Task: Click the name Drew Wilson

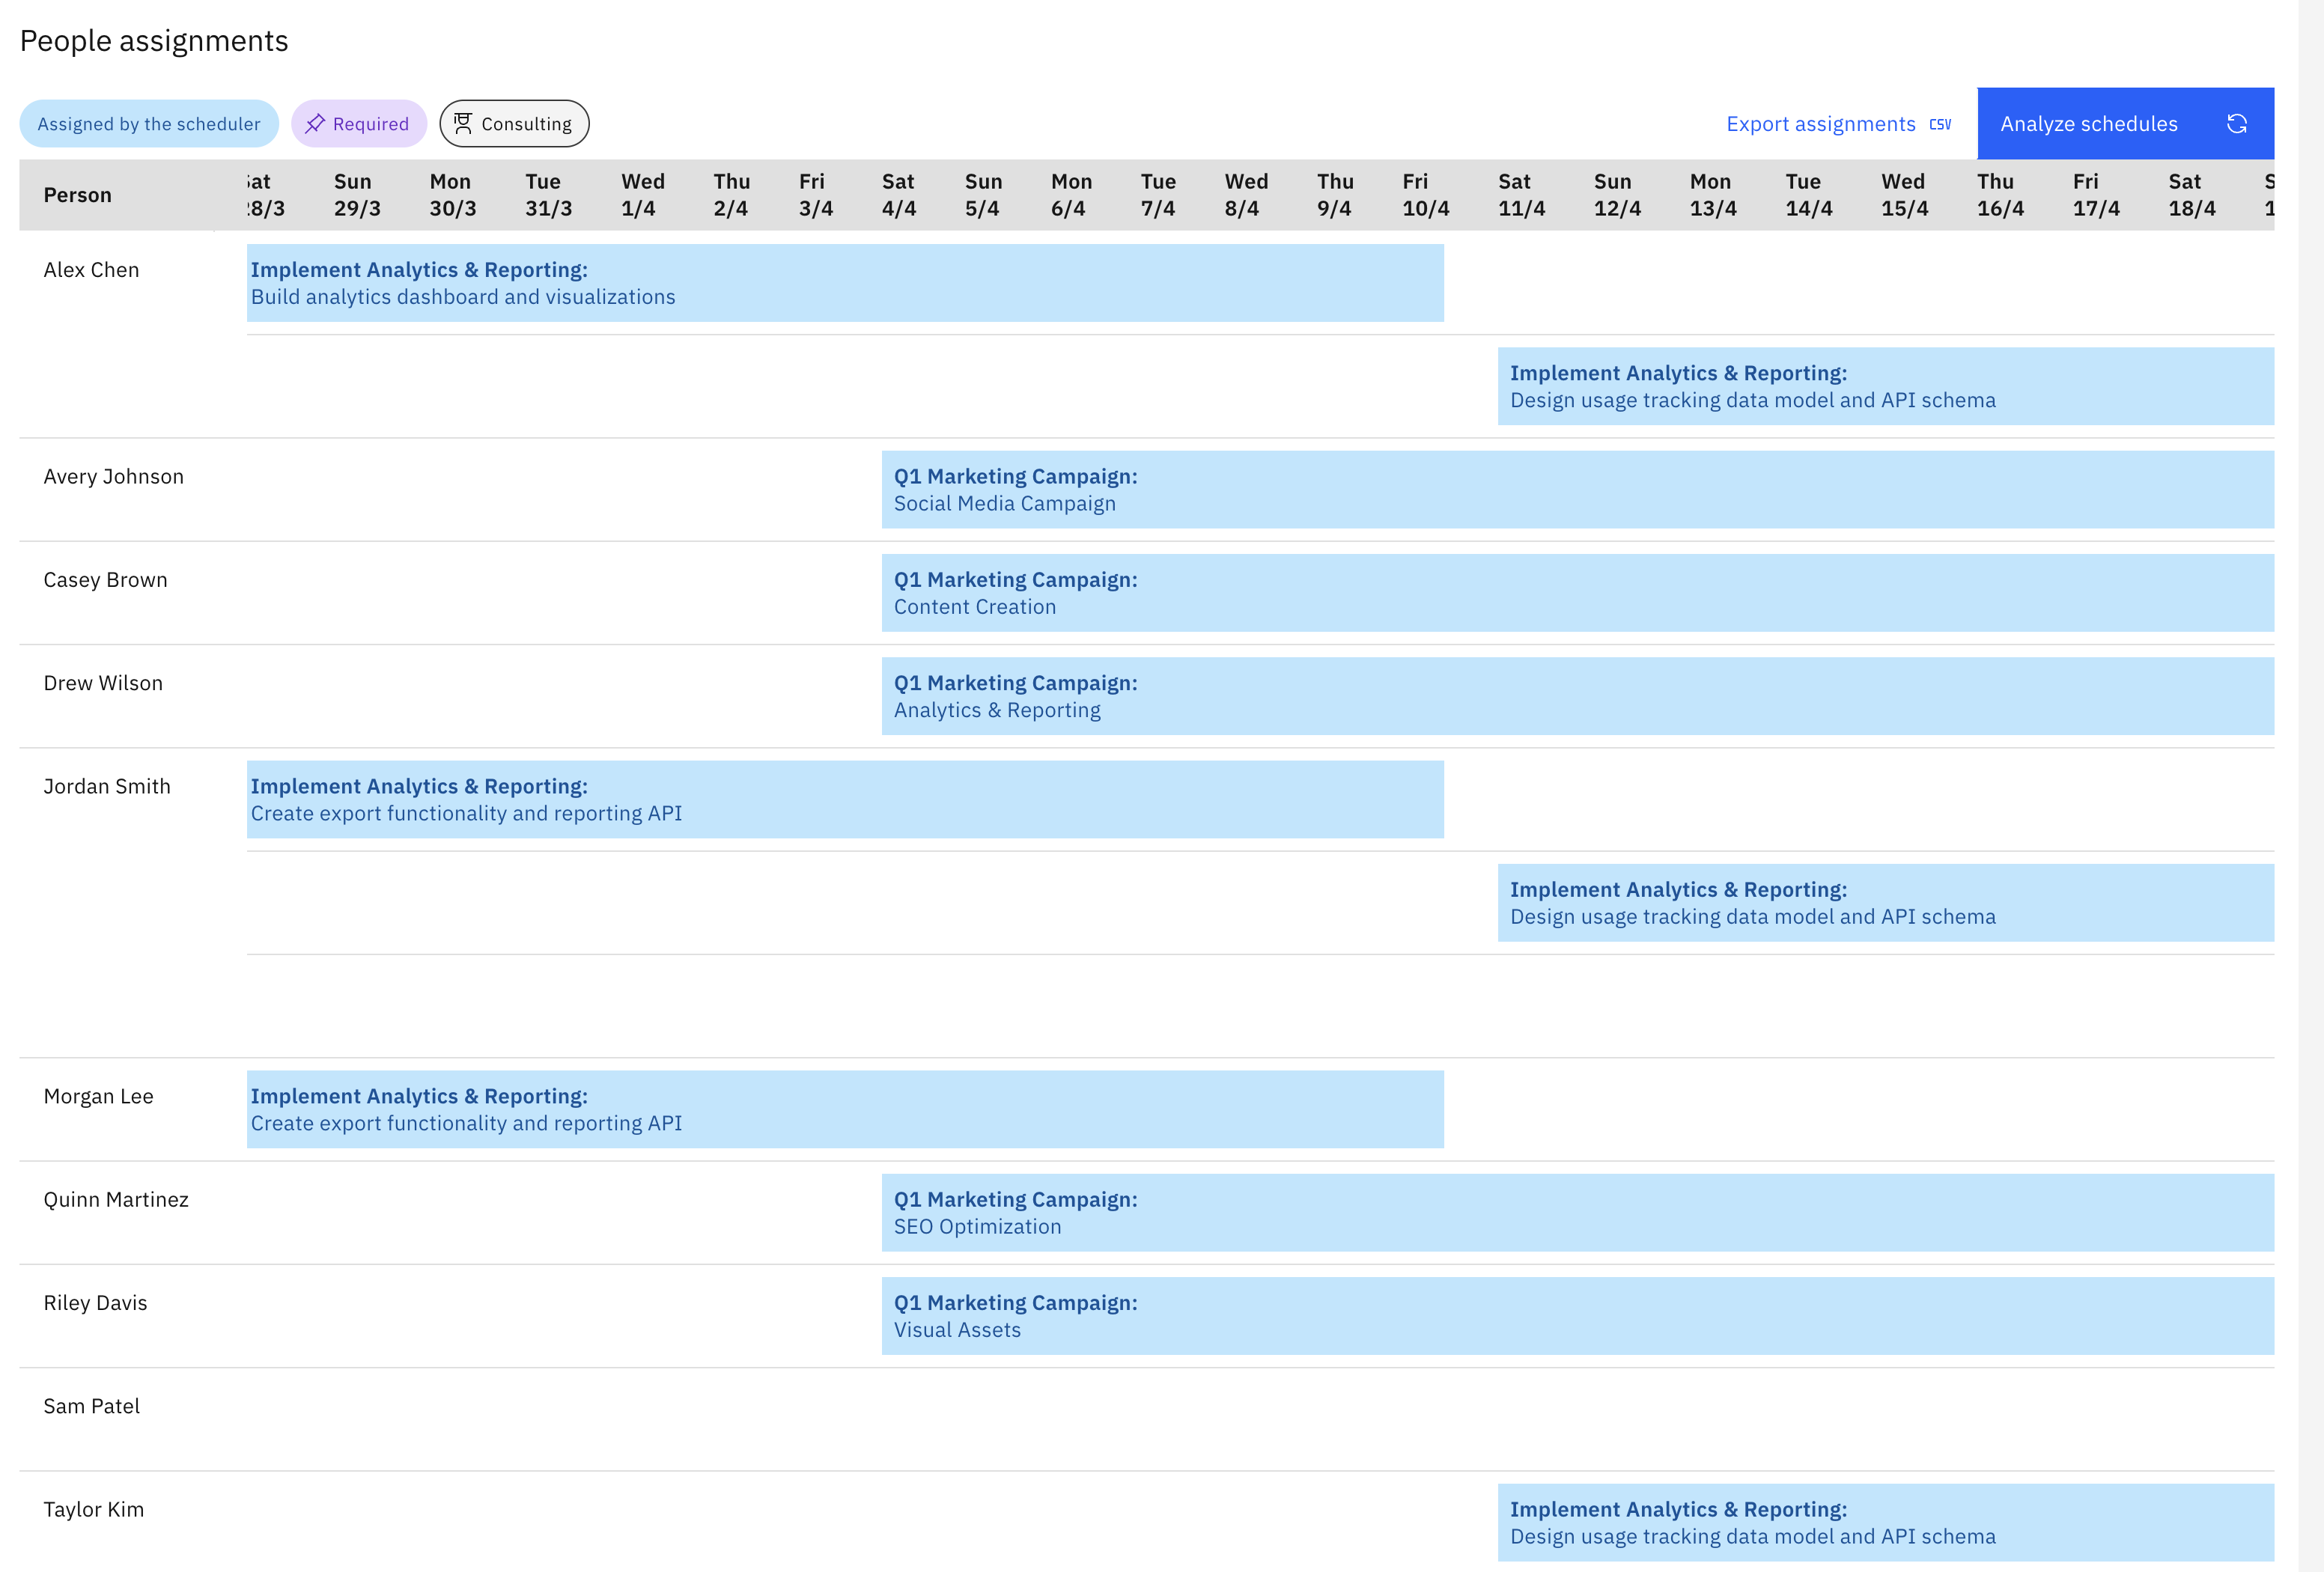Action: 103,683
